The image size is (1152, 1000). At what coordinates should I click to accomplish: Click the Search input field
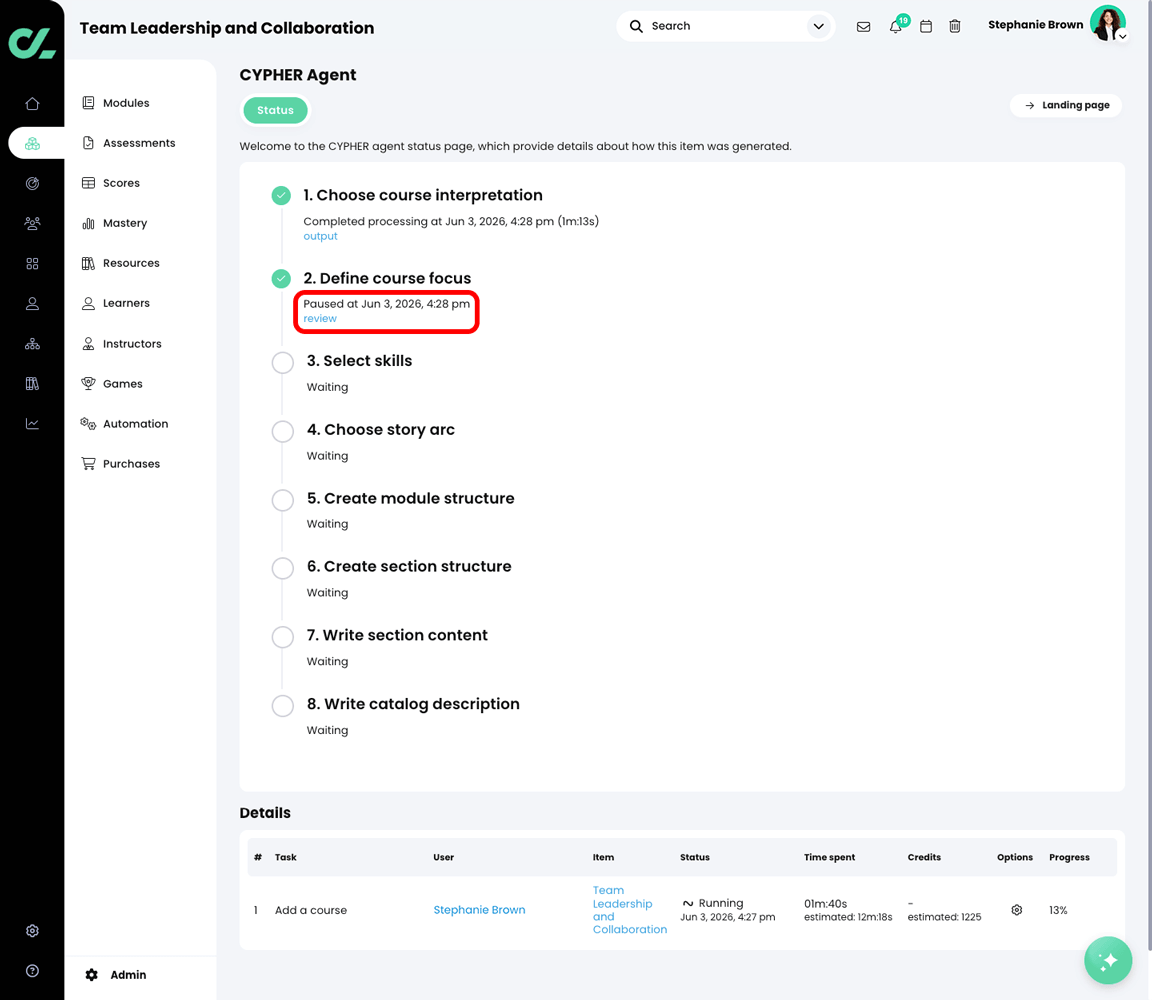pyautogui.click(x=727, y=26)
